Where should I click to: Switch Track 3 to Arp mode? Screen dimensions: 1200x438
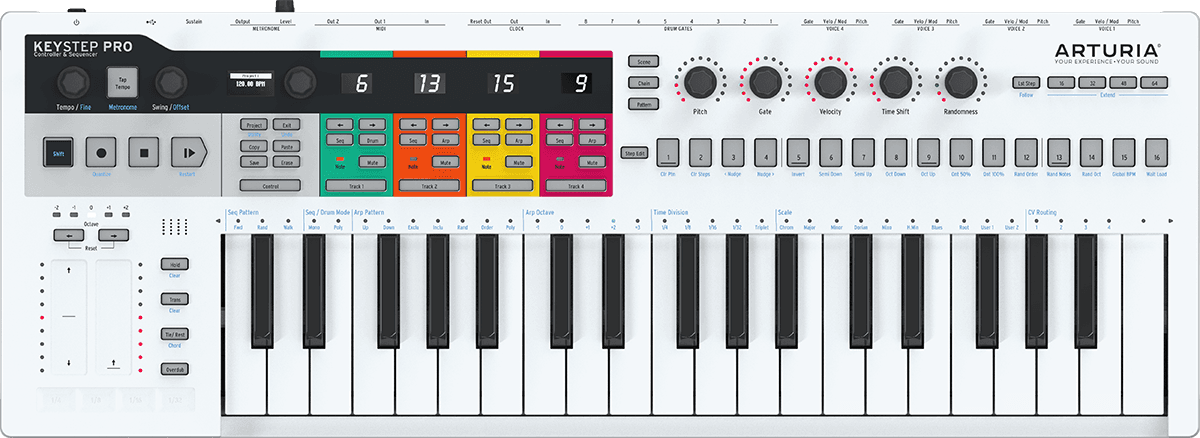click(517, 141)
